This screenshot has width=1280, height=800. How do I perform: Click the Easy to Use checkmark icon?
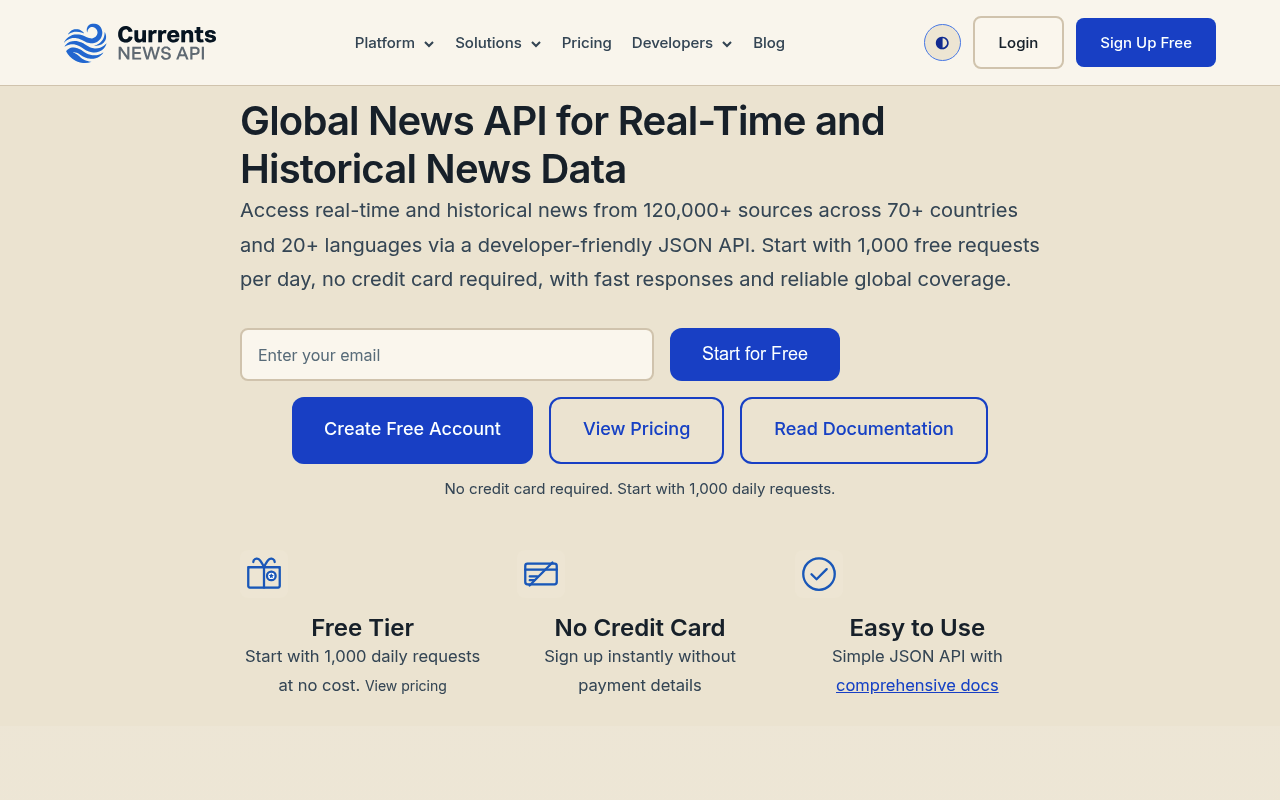819,574
